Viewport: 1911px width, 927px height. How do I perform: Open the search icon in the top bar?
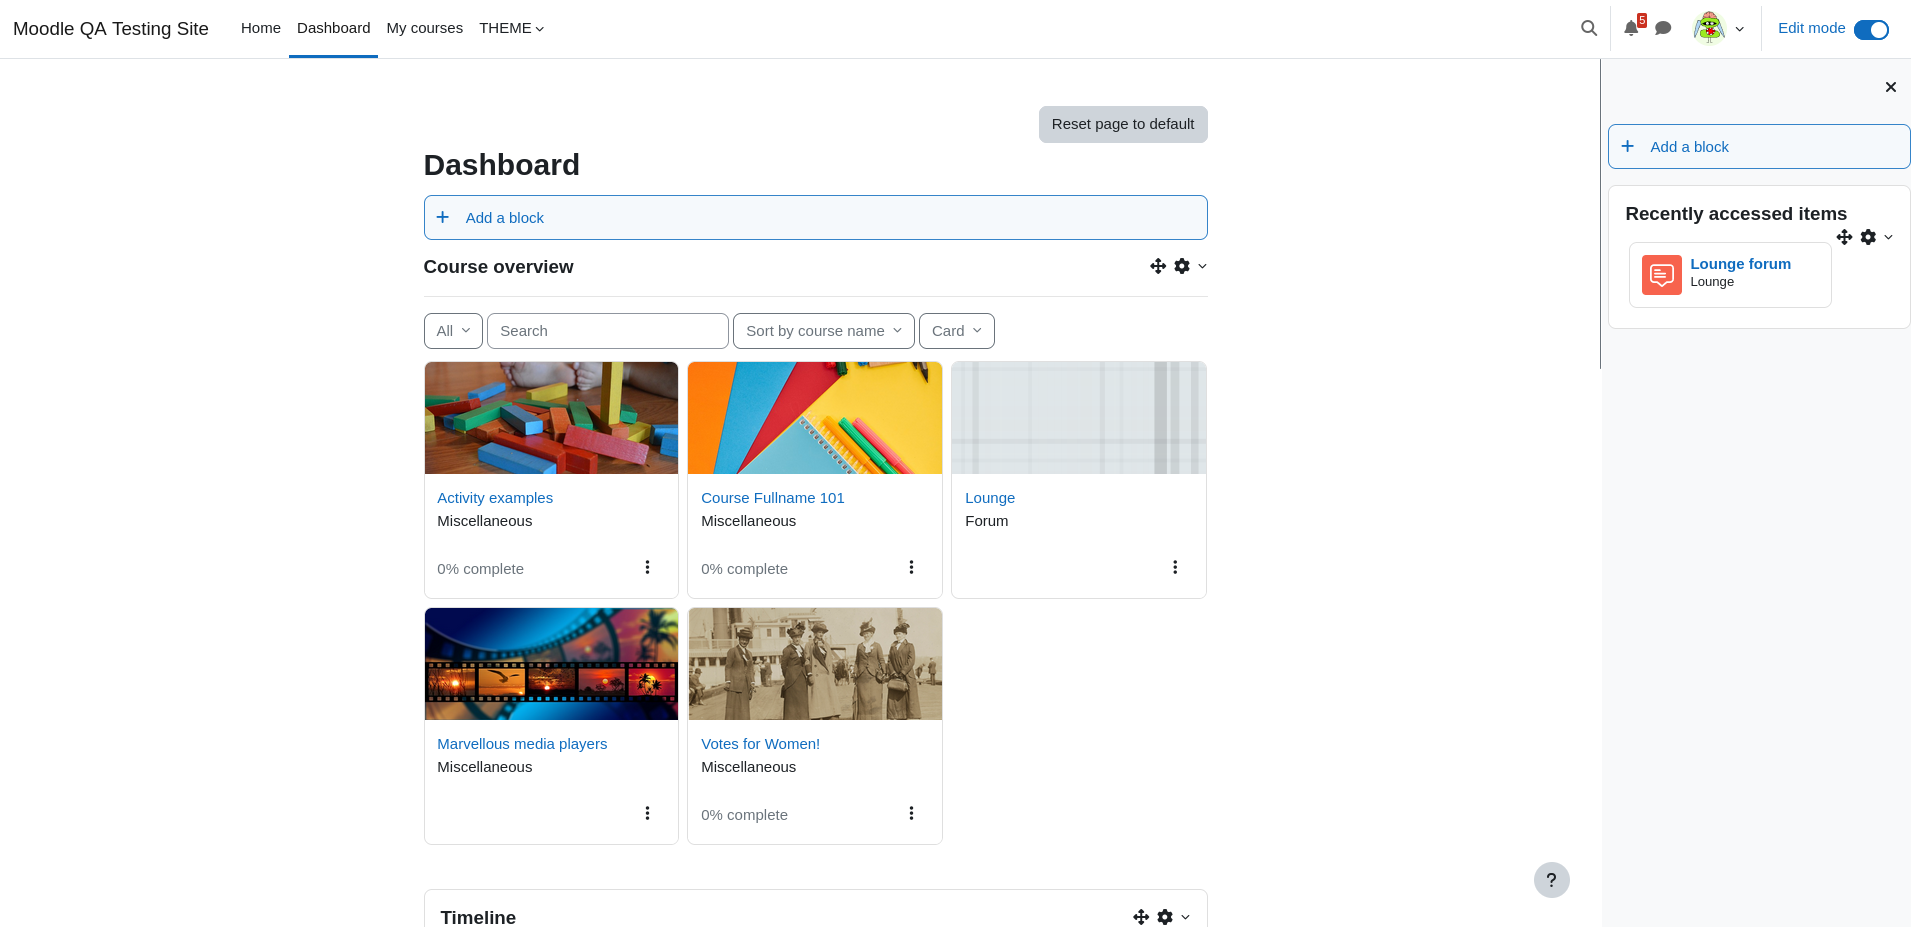[1588, 28]
